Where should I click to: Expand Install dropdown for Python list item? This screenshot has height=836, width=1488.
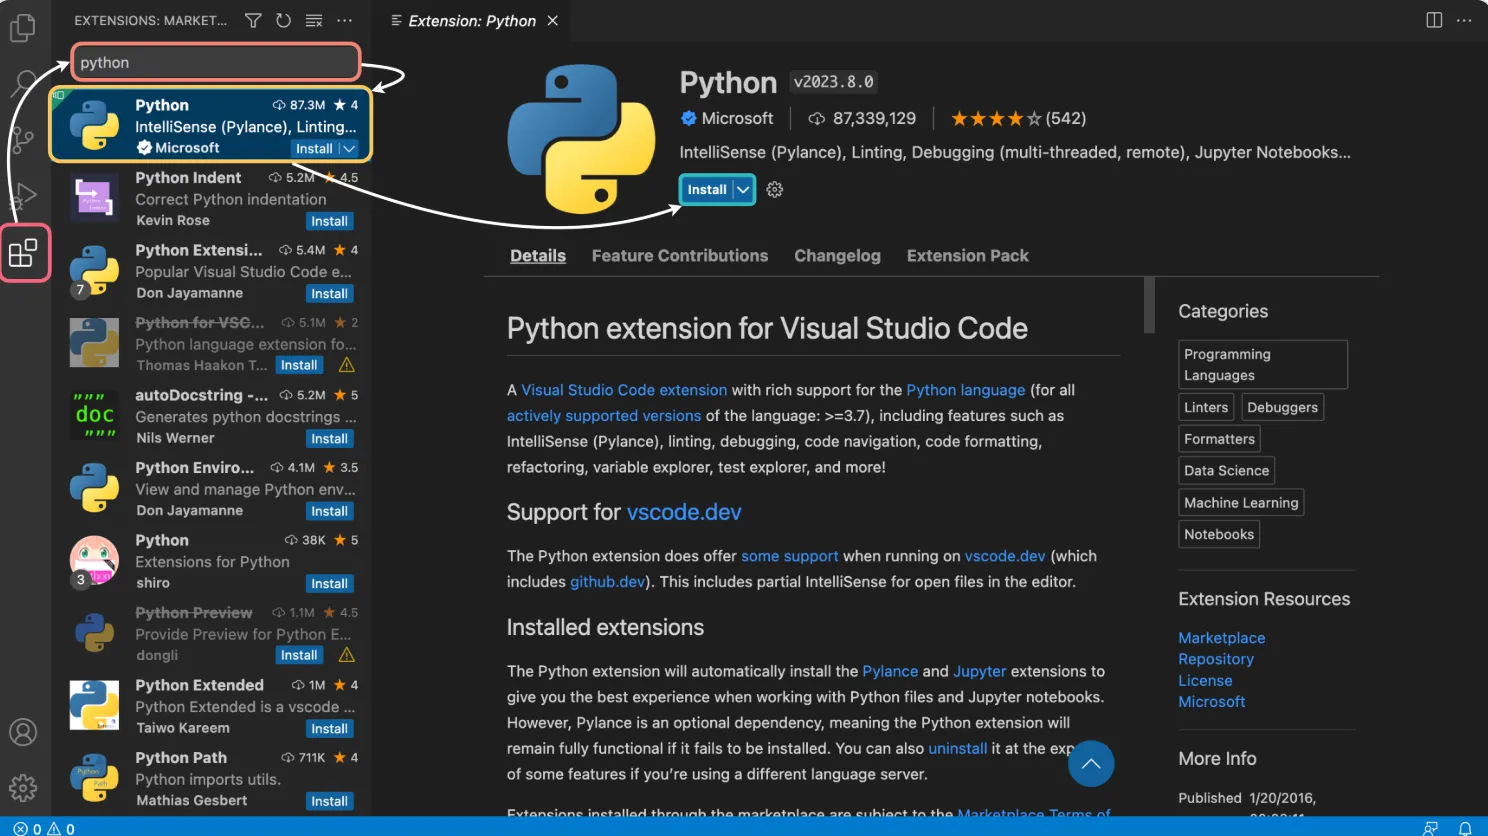pos(349,149)
